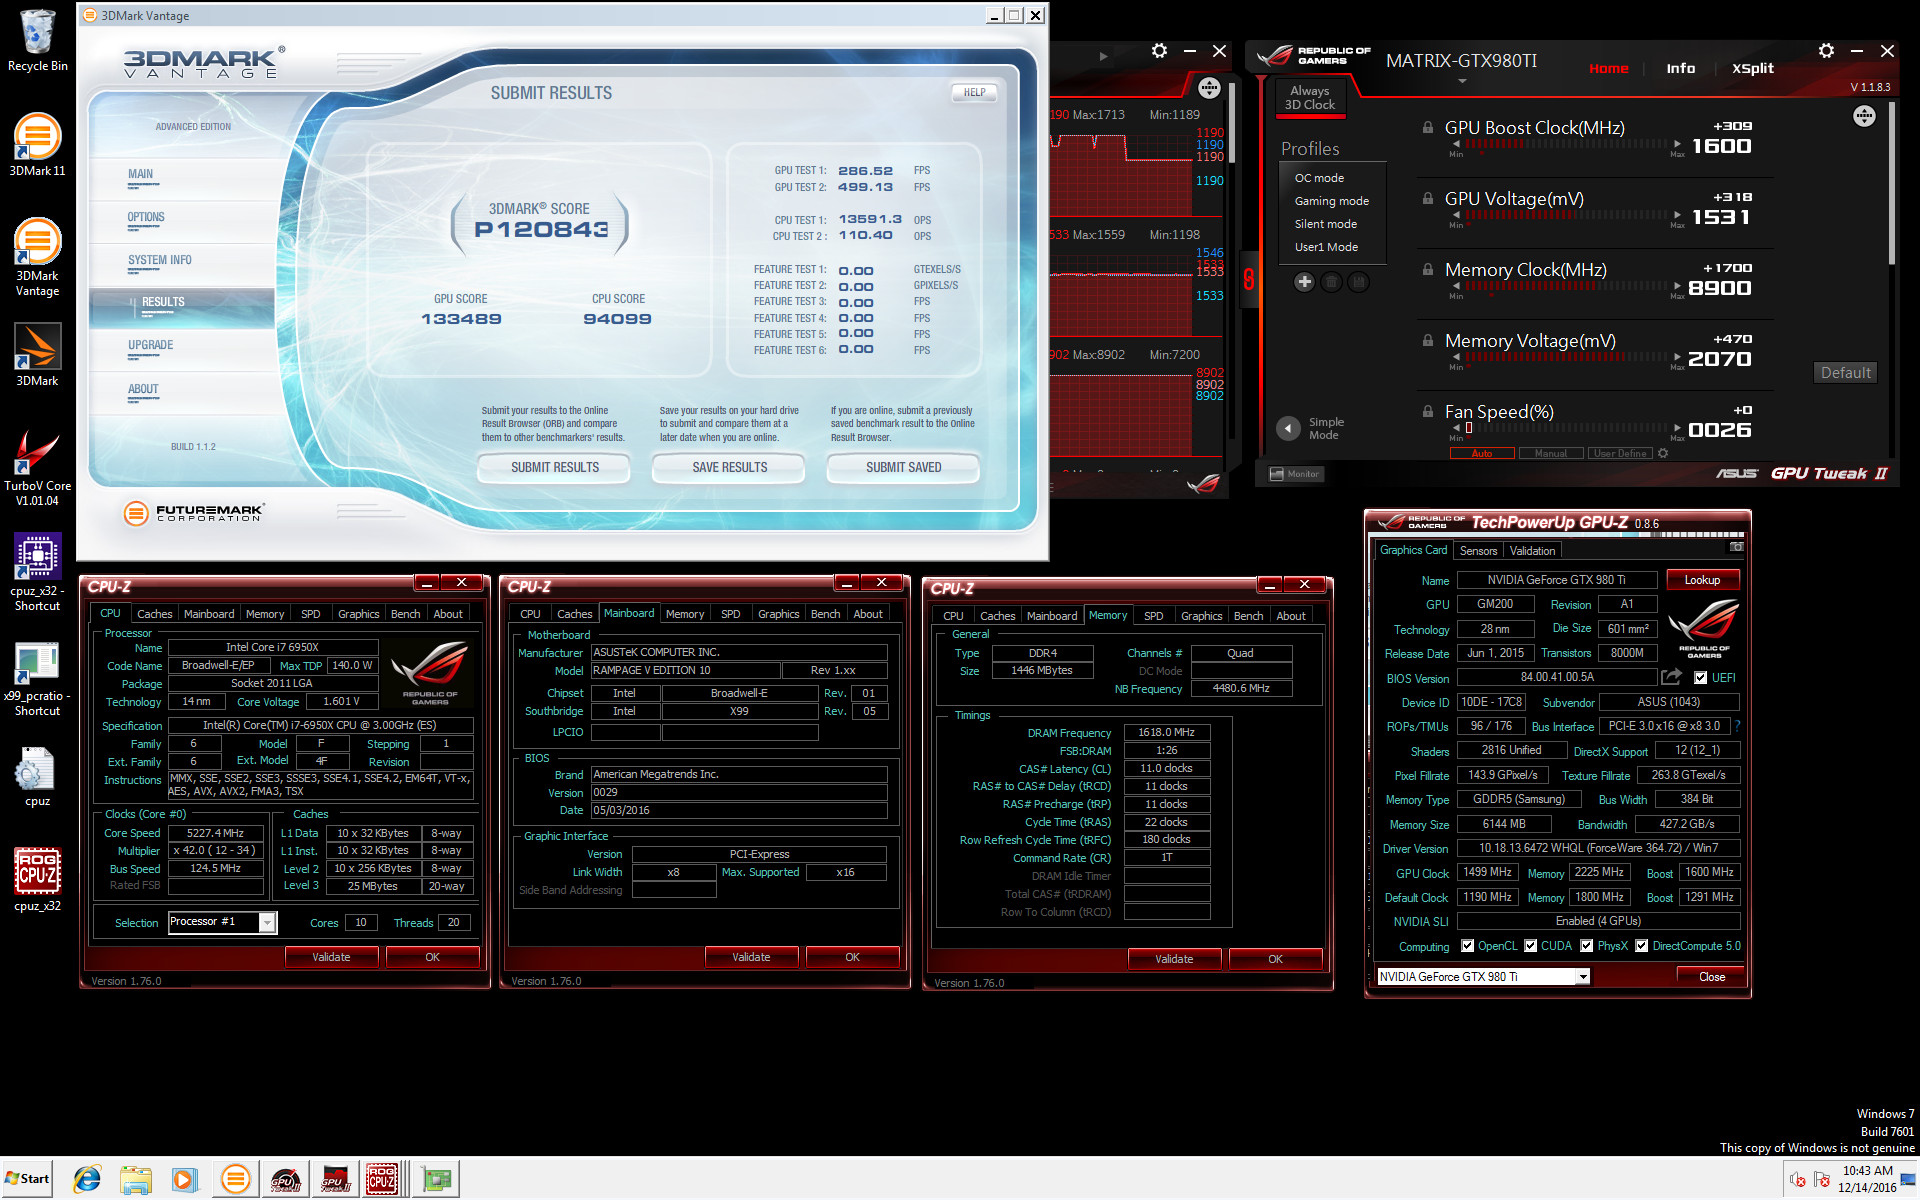Open the Info tab in GPU Tweak II

coord(1680,68)
